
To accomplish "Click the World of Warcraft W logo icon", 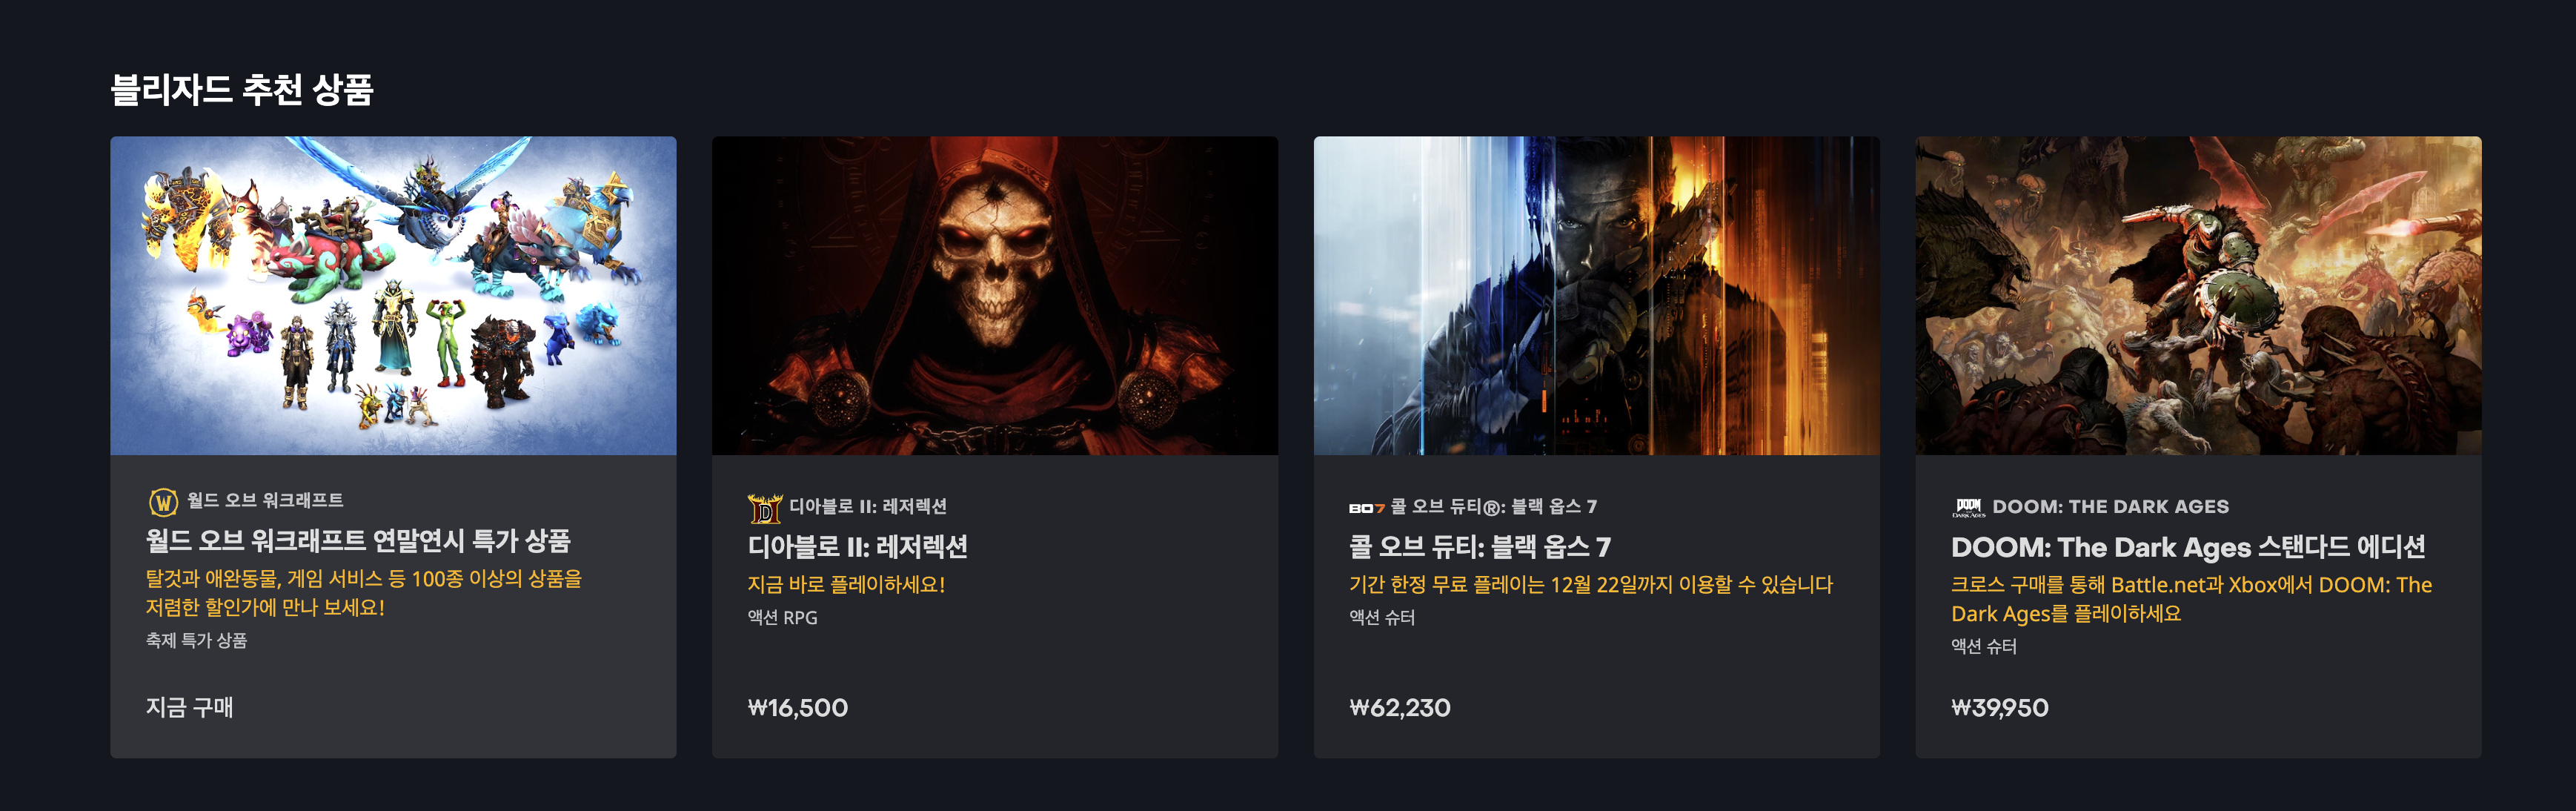I will point(163,501).
